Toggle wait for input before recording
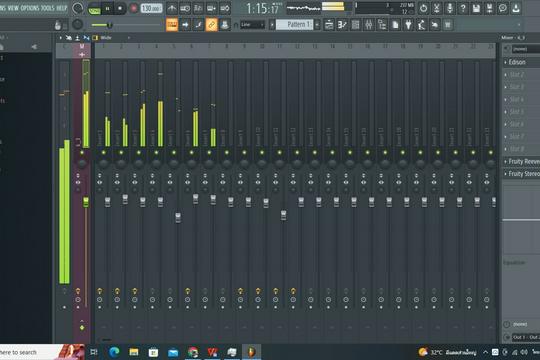Screen dimensions: 540x360 pyautogui.click(x=185, y=8)
